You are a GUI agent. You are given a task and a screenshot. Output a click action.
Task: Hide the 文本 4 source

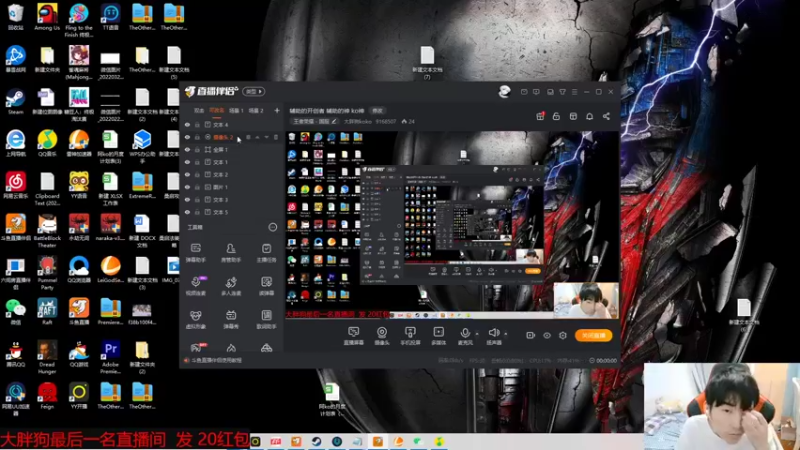coord(187,125)
